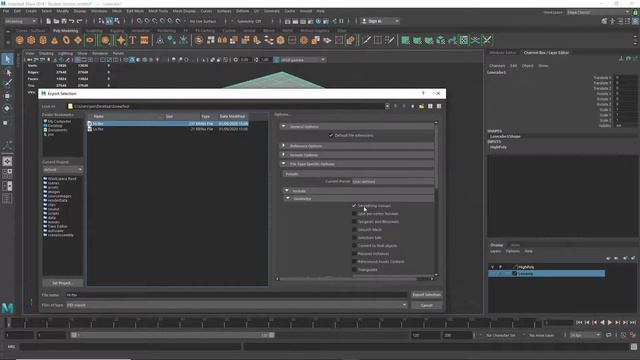Open the Modeling menu set dropdown
The image size is (640, 360).
(x=20, y=21)
